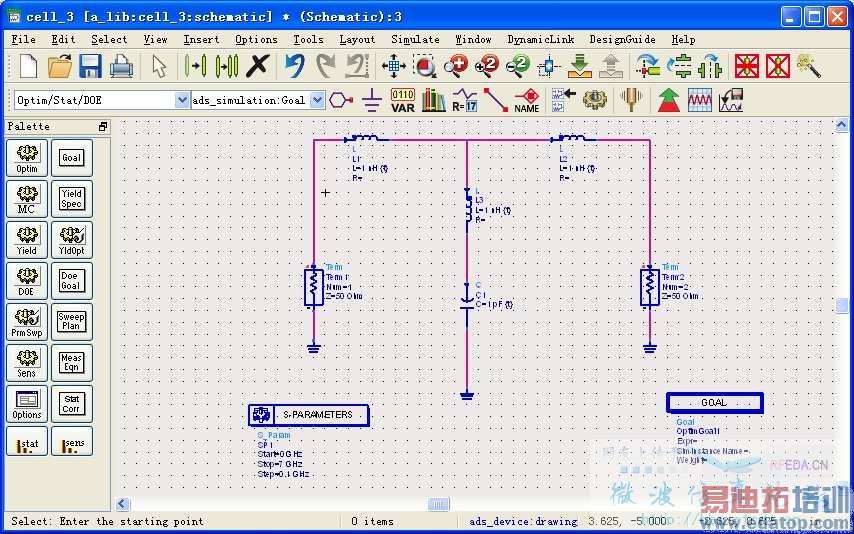Insert a ground symbol from the toolbar

point(372,100)
